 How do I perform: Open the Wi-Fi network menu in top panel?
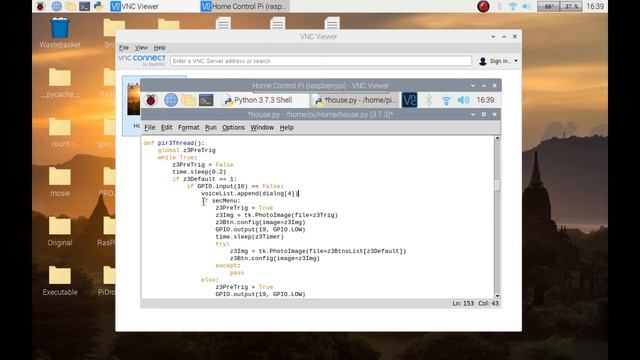click(513, 6)
